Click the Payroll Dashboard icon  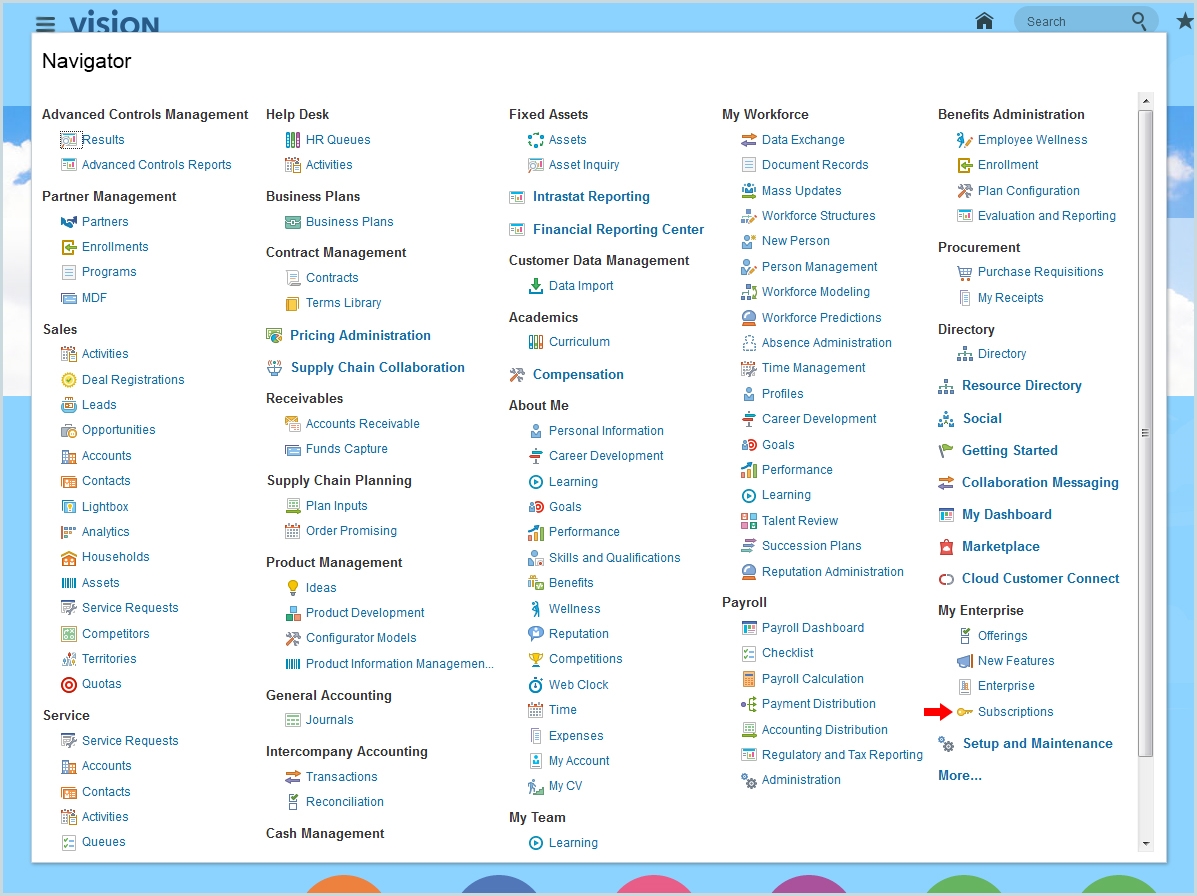pyautogui.click(x=749, y=628)
